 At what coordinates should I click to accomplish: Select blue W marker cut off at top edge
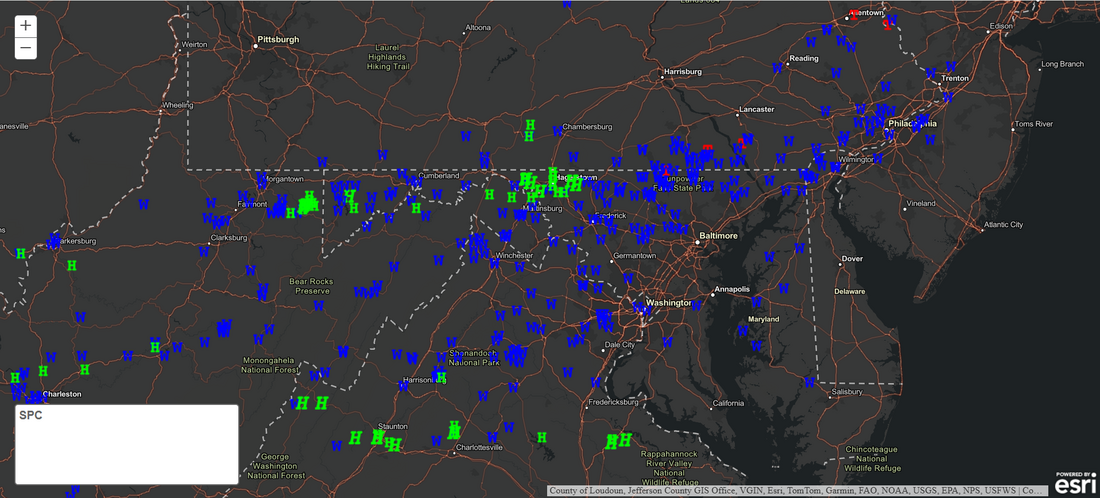pyautogui.click(x=567, y=3)
